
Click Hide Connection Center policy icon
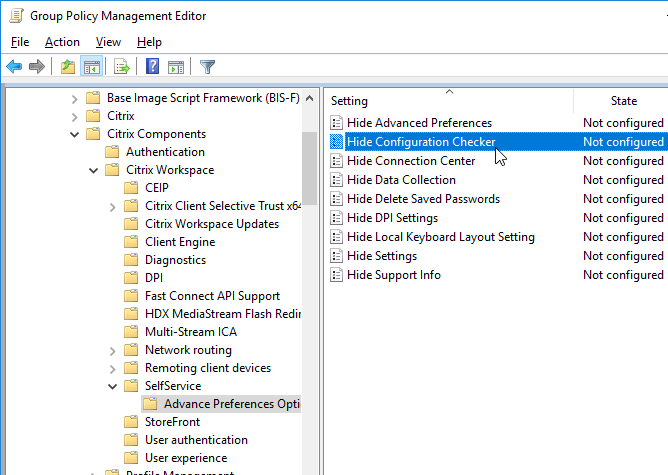tap(337, 161)
